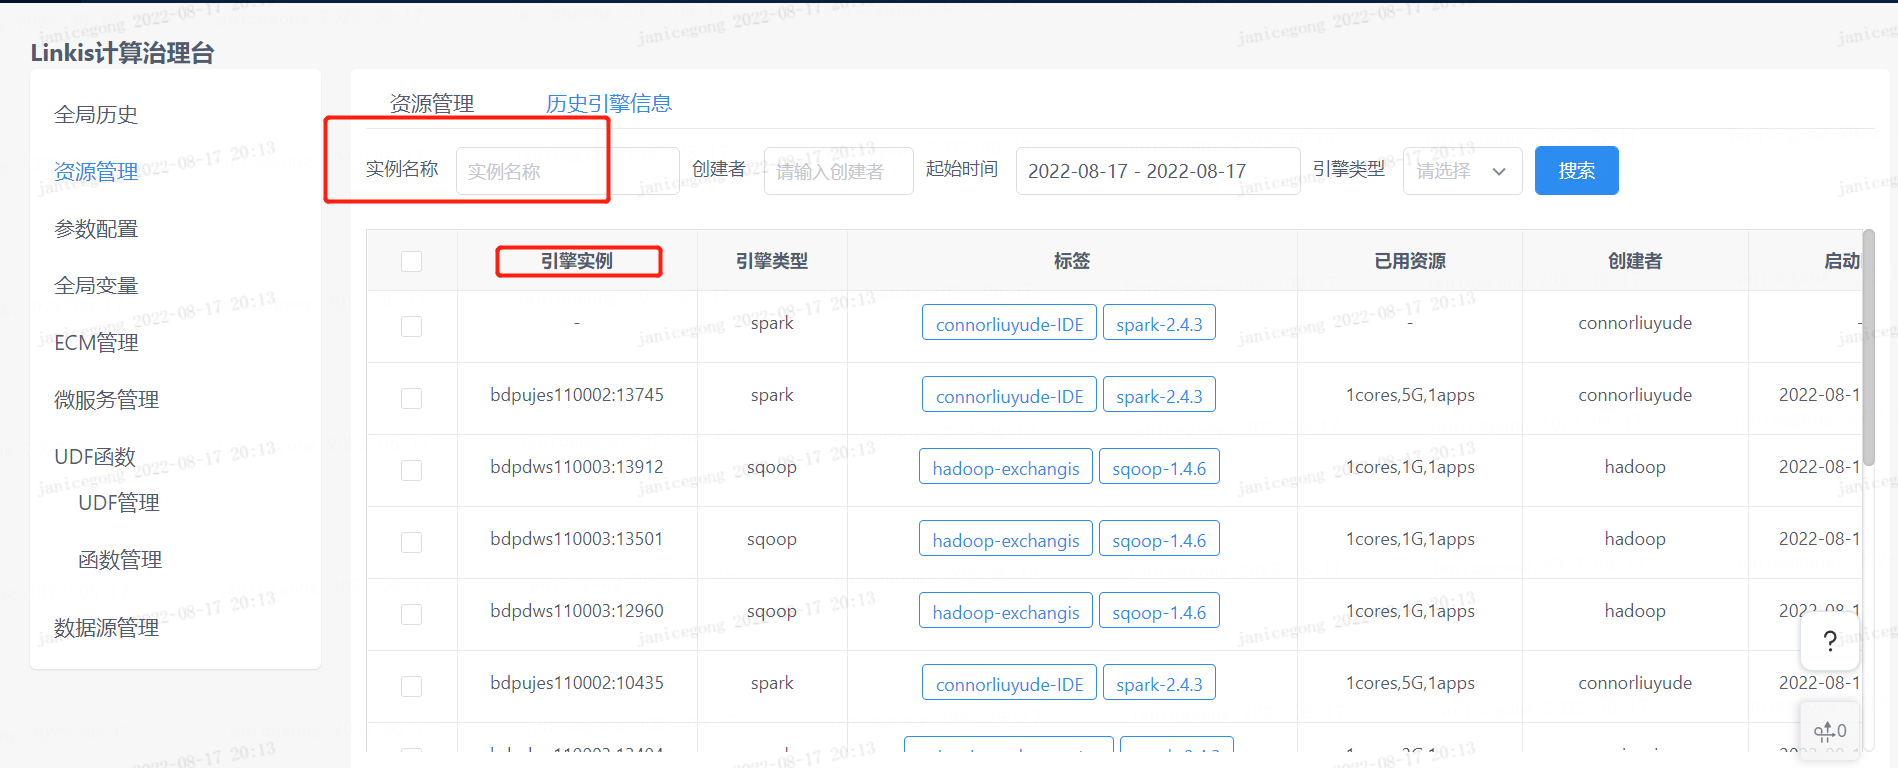Viewport: 1898px width, 768px height.
Task: Click the table's vertical scrollbar
Action: pos(1868,347)
